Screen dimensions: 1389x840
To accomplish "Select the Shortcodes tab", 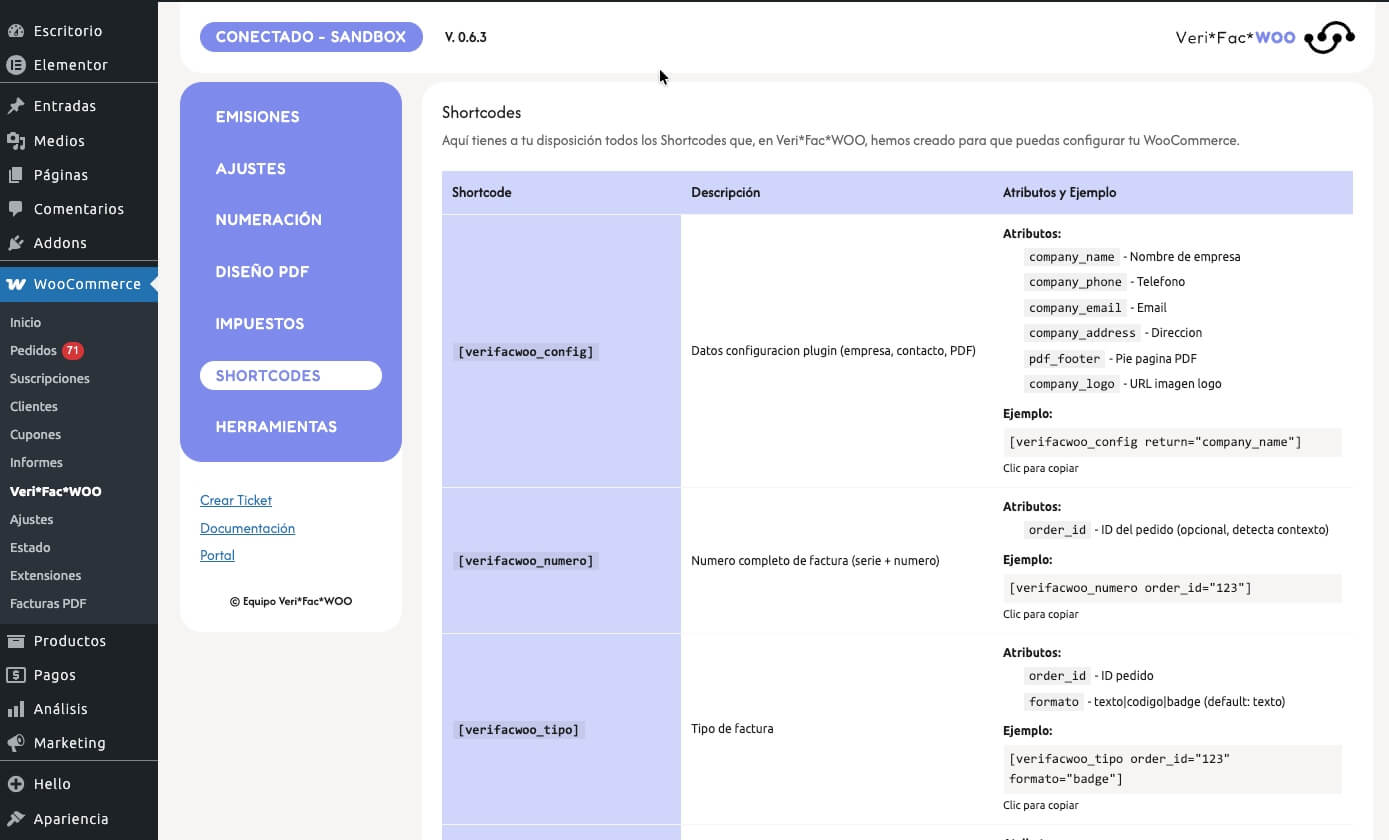I will tap(291, 376).
